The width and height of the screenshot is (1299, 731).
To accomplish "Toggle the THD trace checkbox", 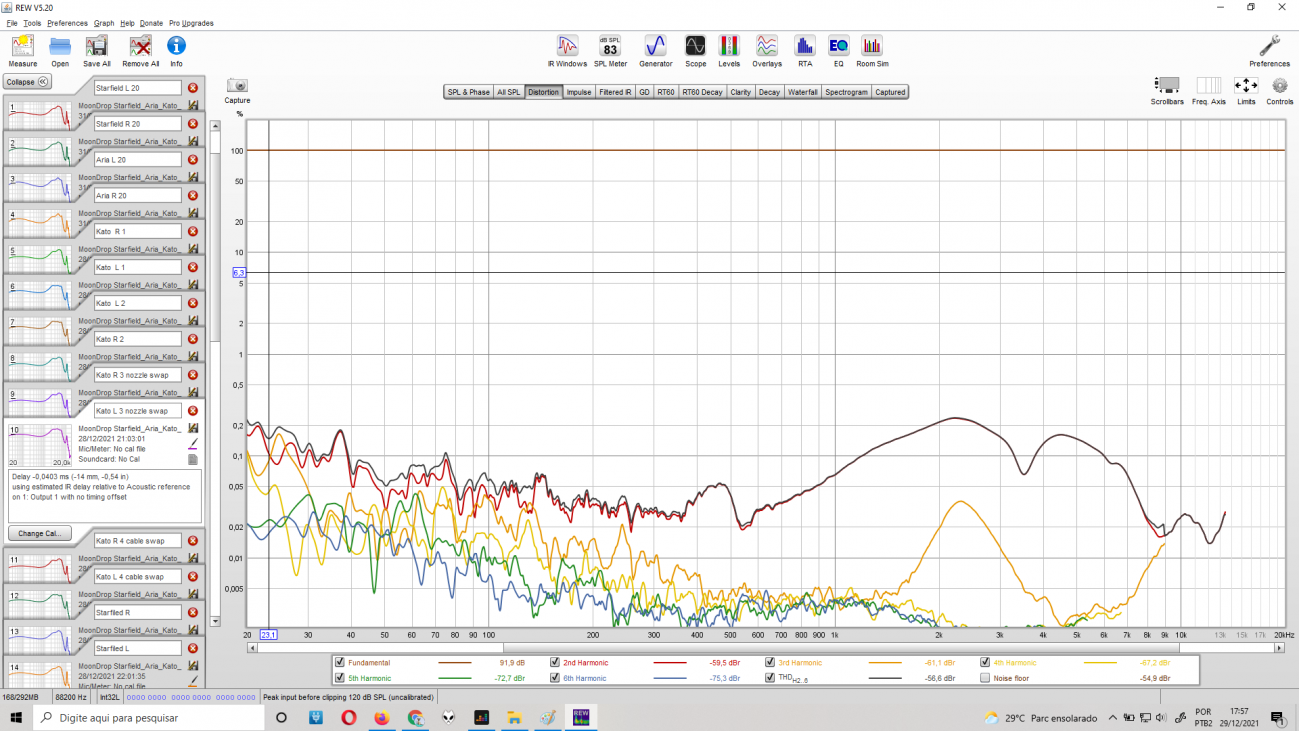I will (x=770, y=678).
